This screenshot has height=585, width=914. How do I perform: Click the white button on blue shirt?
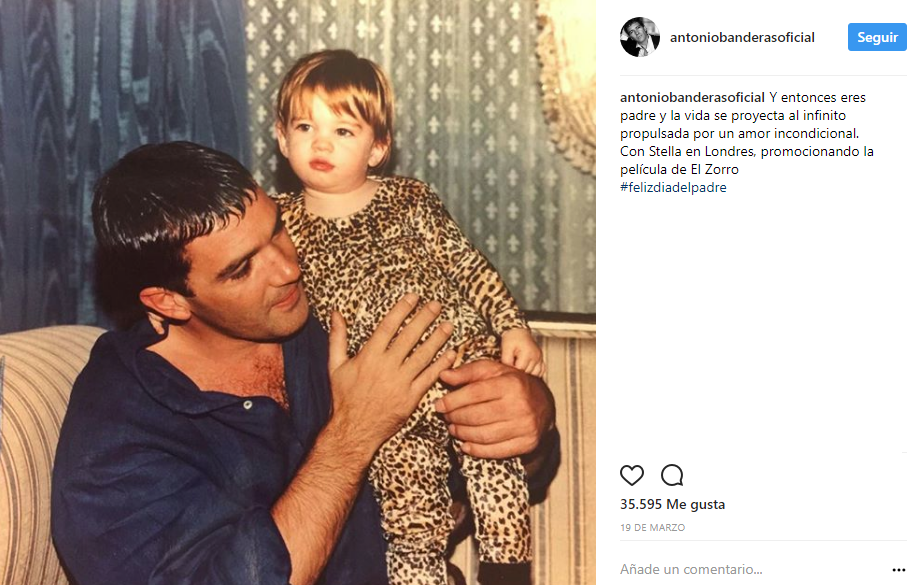[x=248, y=404]
